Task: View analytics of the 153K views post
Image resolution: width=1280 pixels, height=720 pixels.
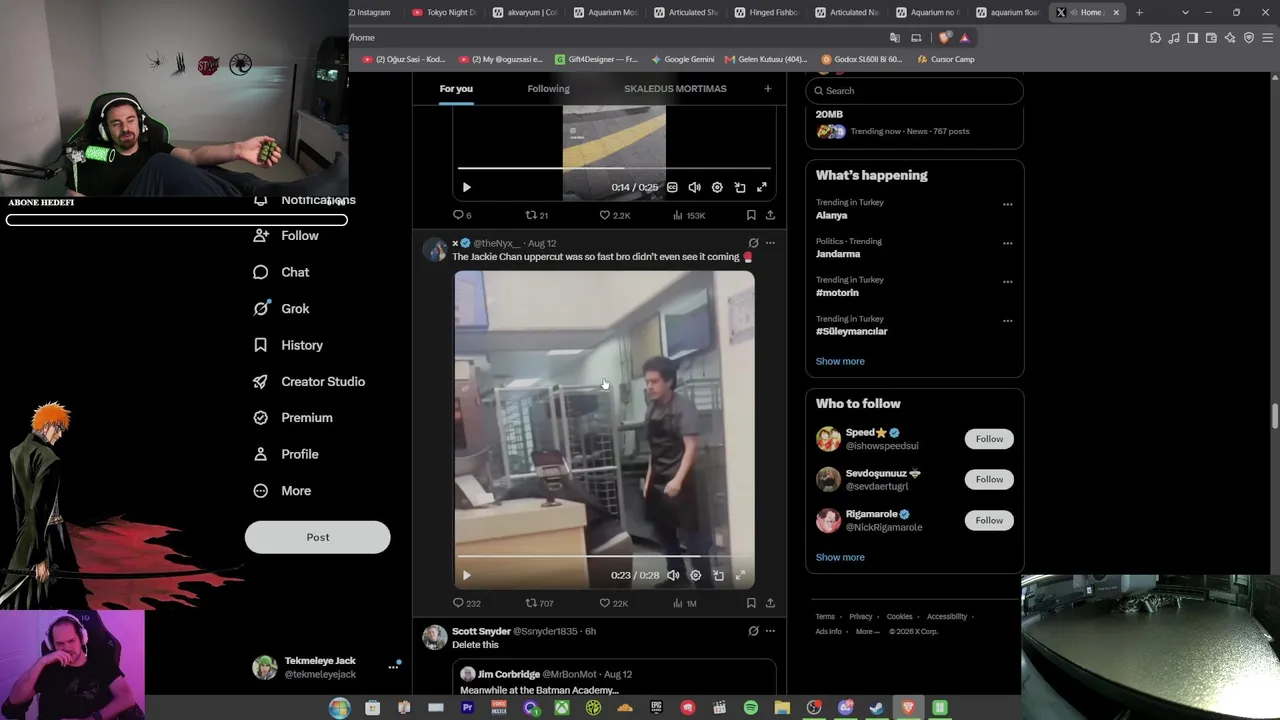Action: click(x=689, y=215)
